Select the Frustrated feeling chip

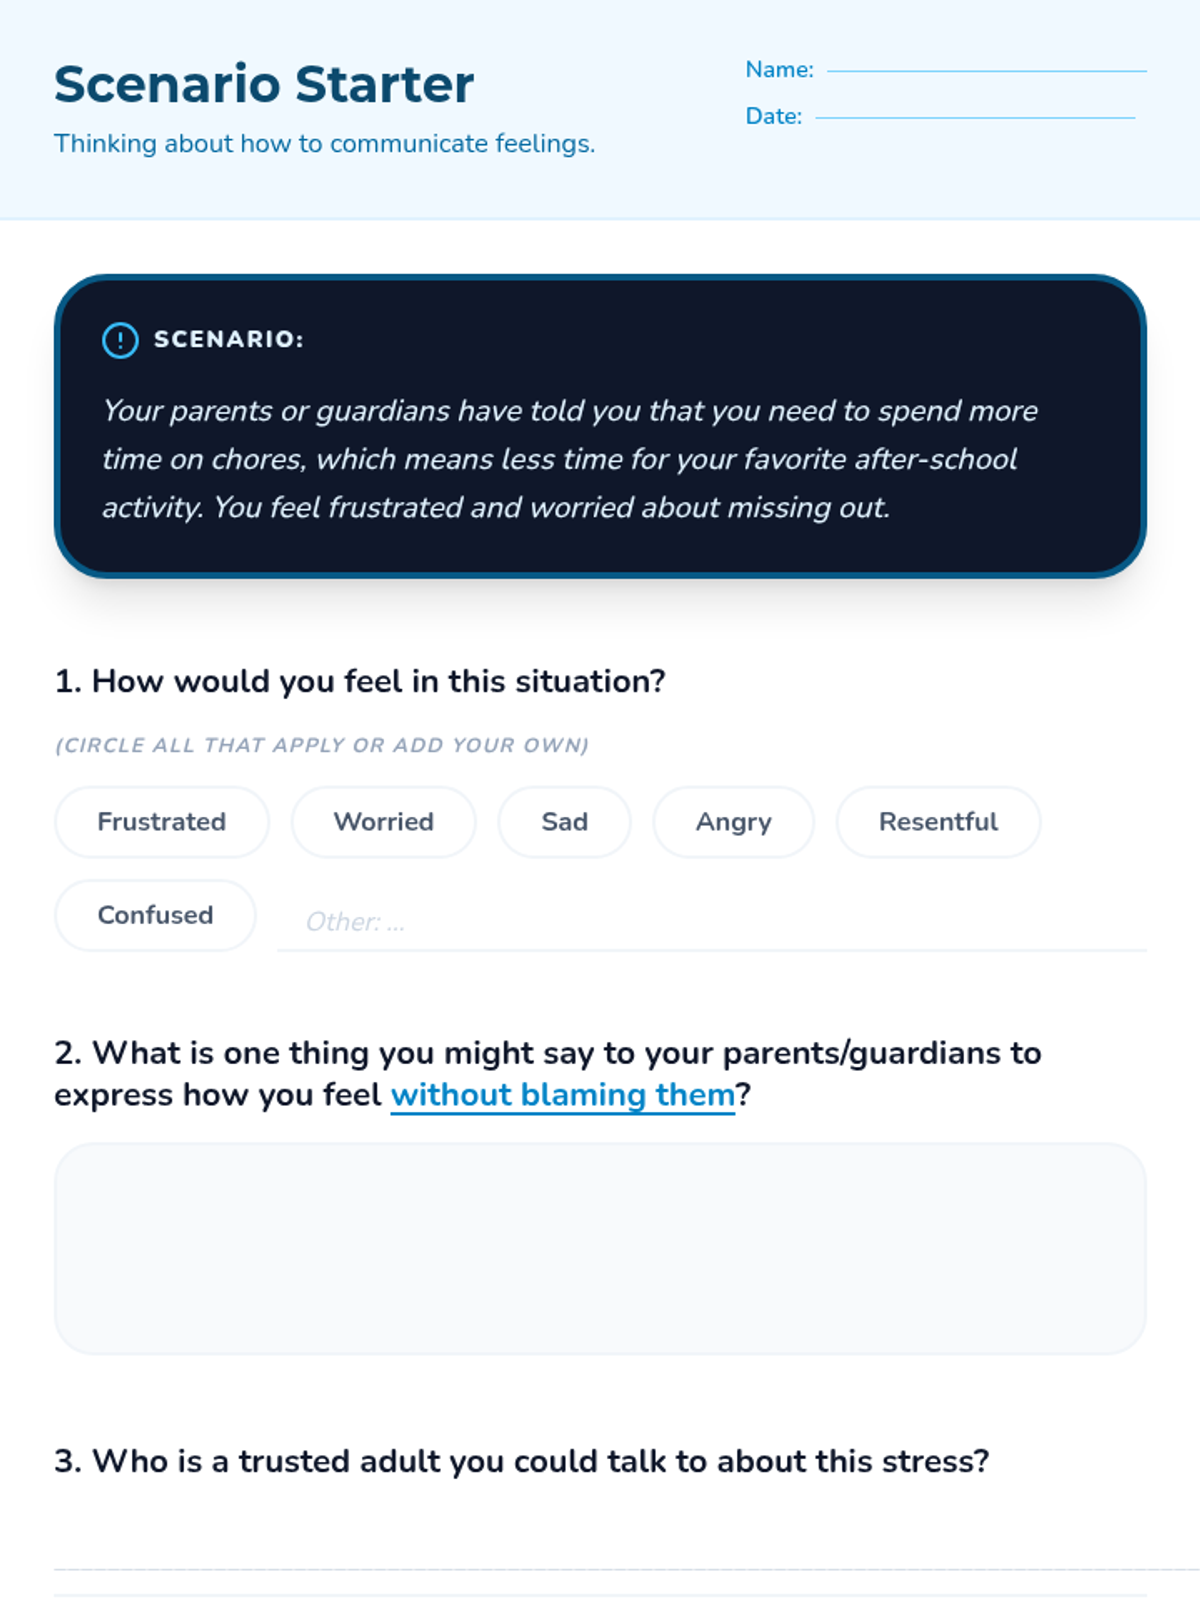pyautogui.click(x=162, y=822)
